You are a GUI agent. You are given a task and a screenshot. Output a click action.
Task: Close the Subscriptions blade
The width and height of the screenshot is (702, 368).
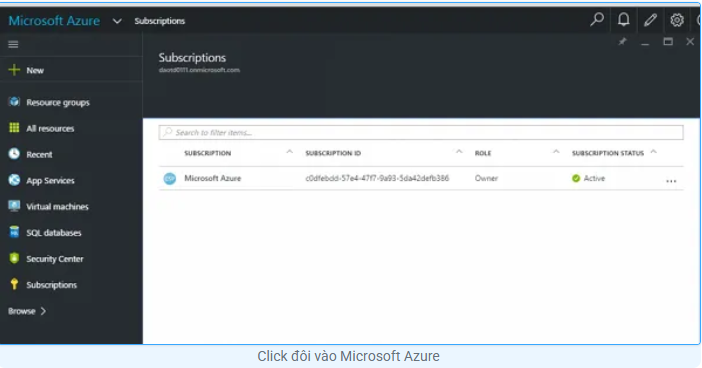click(x=690, y=42)
